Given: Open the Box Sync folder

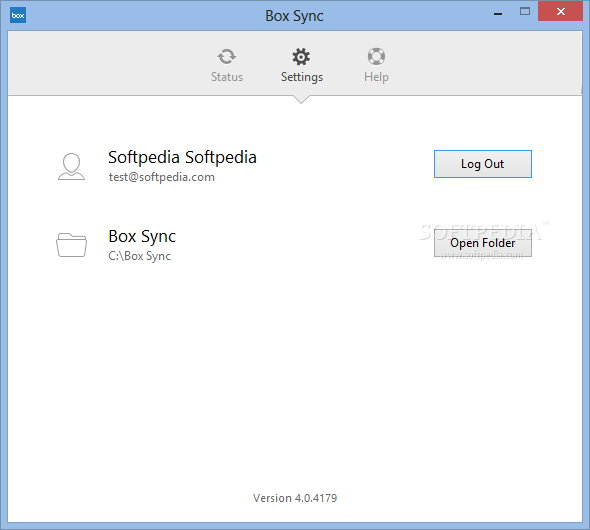Looking at the screenshot, I should (483, 243).
